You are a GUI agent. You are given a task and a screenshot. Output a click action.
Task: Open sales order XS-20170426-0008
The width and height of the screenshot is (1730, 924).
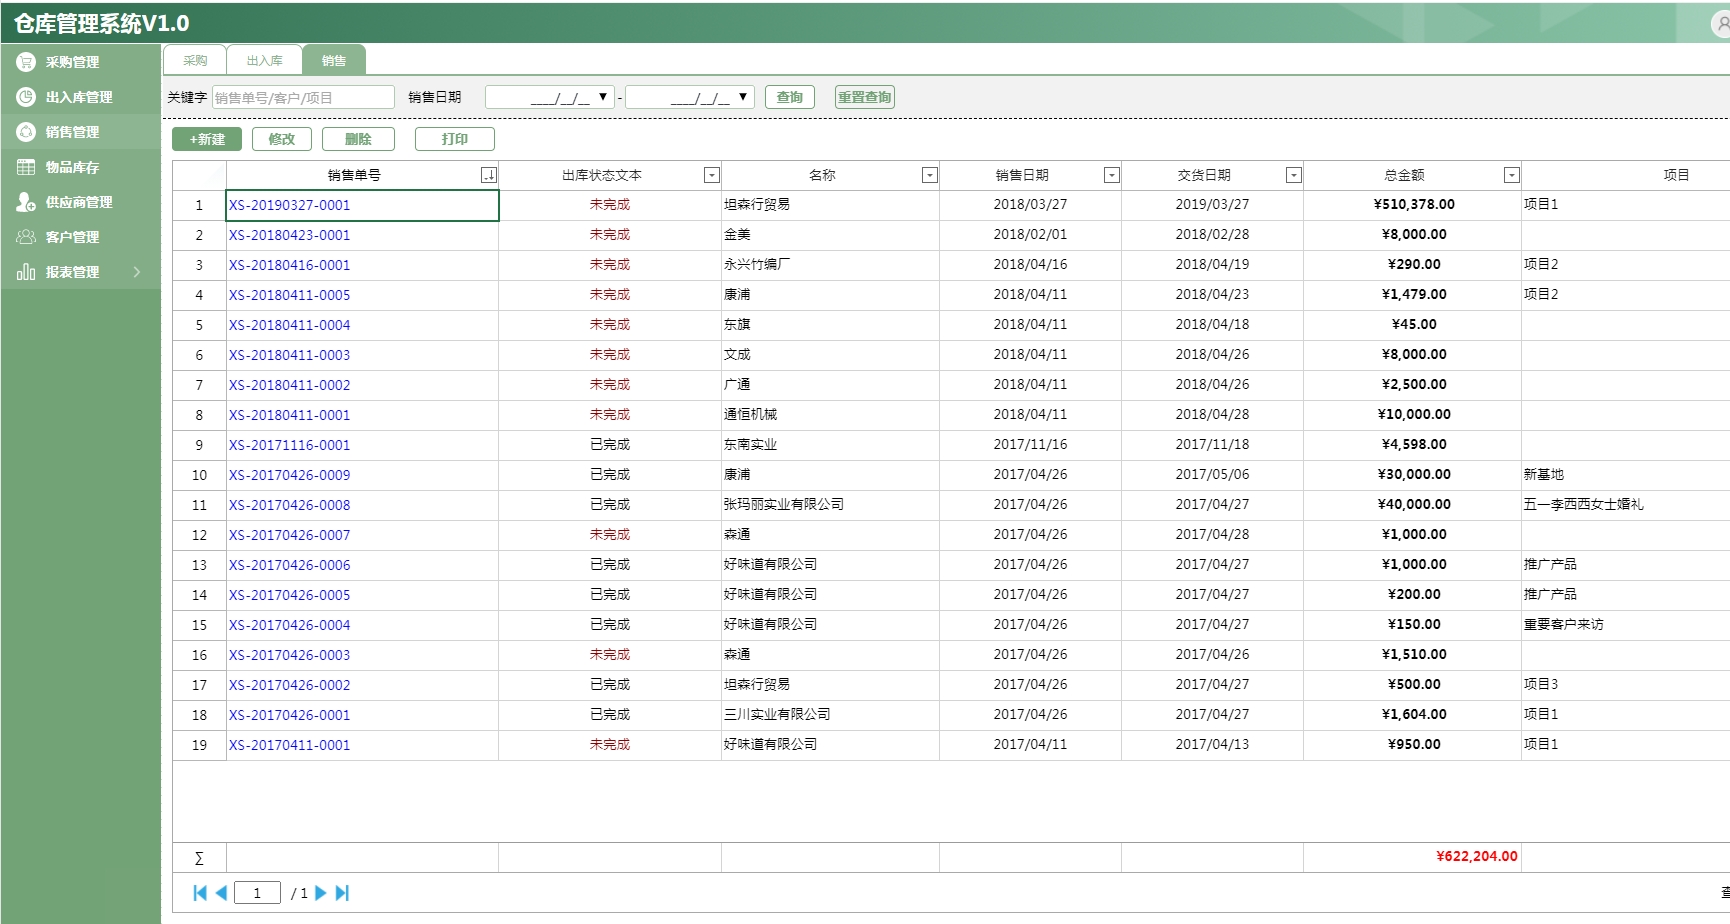(x=290, y=505)
